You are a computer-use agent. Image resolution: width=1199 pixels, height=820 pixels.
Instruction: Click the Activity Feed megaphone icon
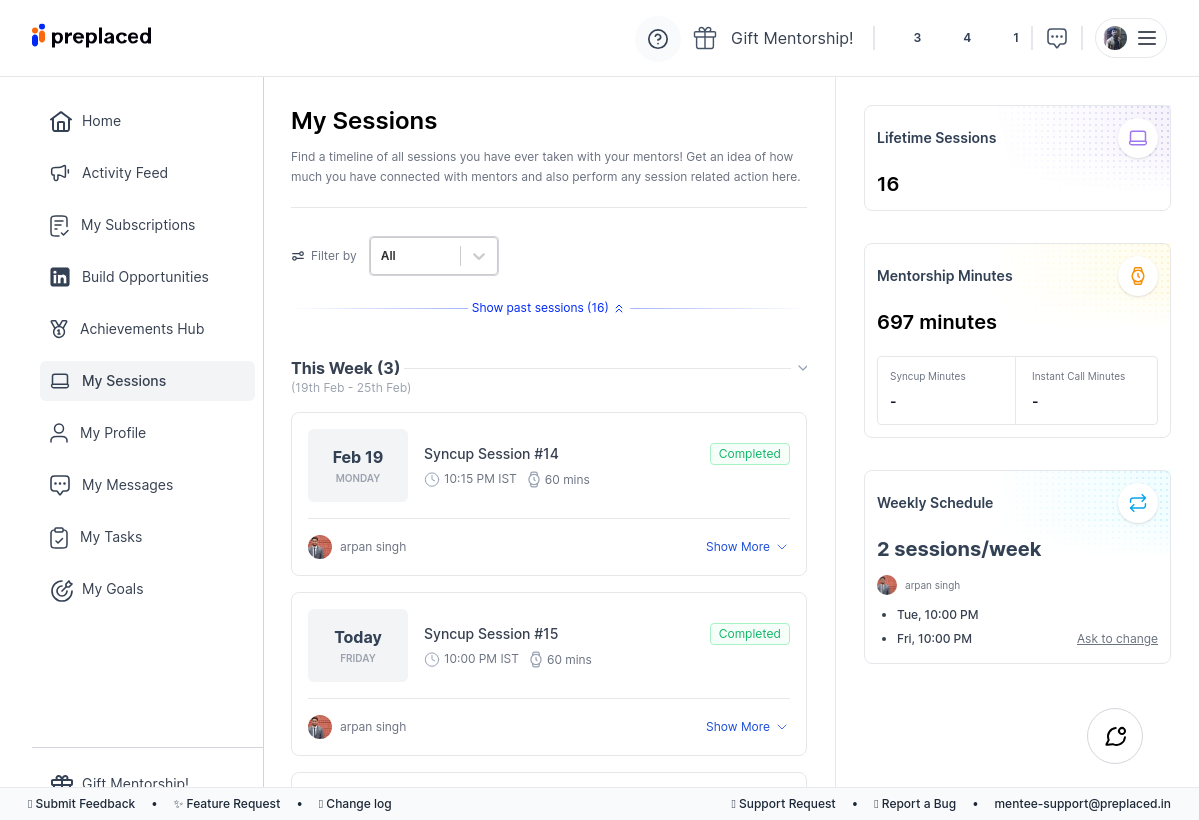click(60, 173)
